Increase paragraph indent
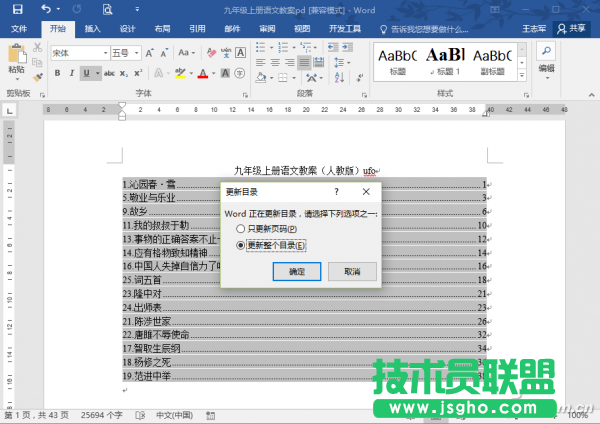Viewport: 600px width, 424px height. [347, 47]
